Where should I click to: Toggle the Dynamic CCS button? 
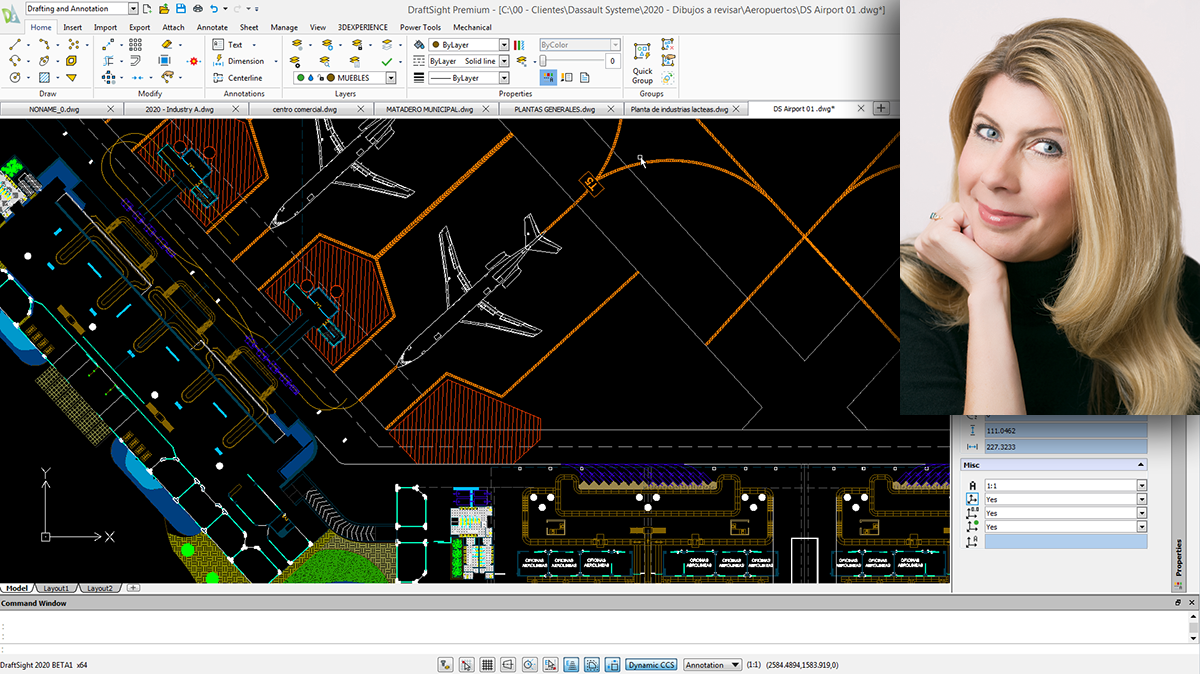point(651,664)
